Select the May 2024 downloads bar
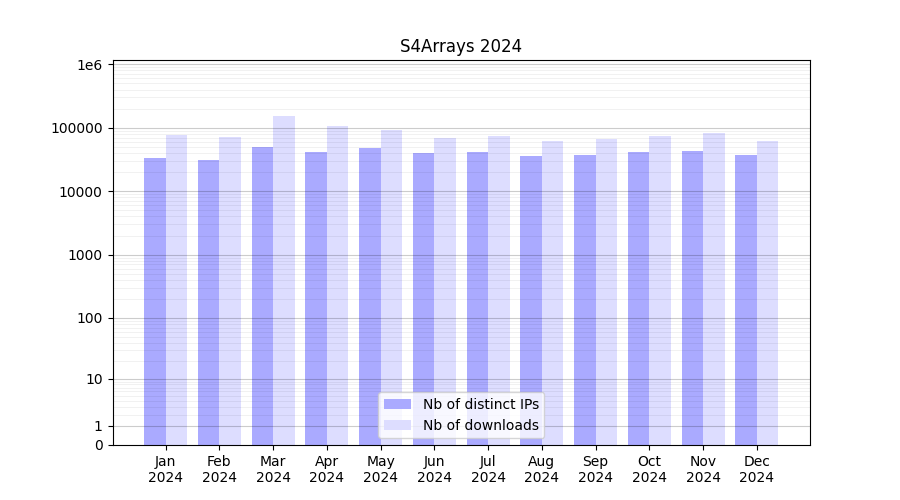 click(391, 287)
